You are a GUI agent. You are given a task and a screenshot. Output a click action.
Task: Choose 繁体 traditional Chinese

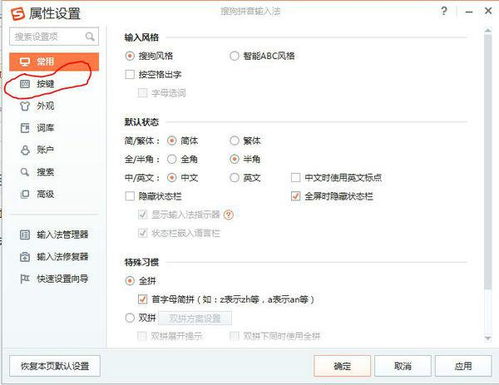tap(234, 141)
